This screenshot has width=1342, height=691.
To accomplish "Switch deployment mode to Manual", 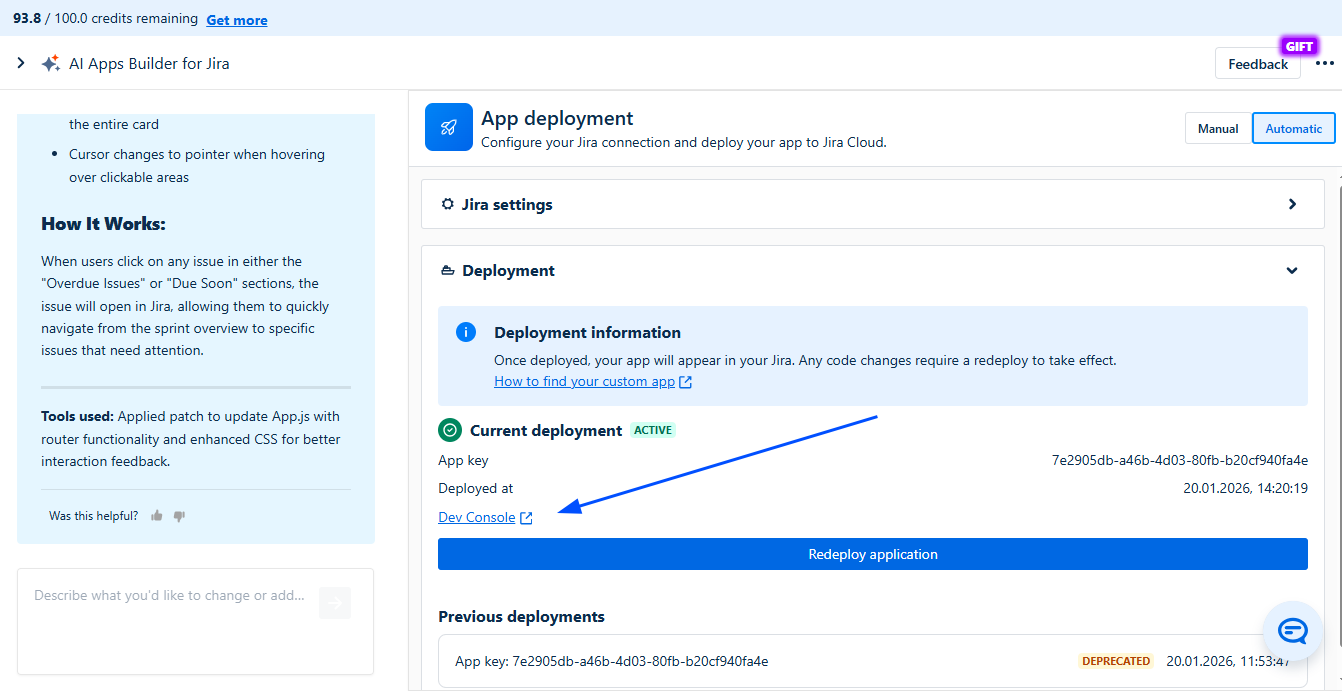I will click(1218, 128).
